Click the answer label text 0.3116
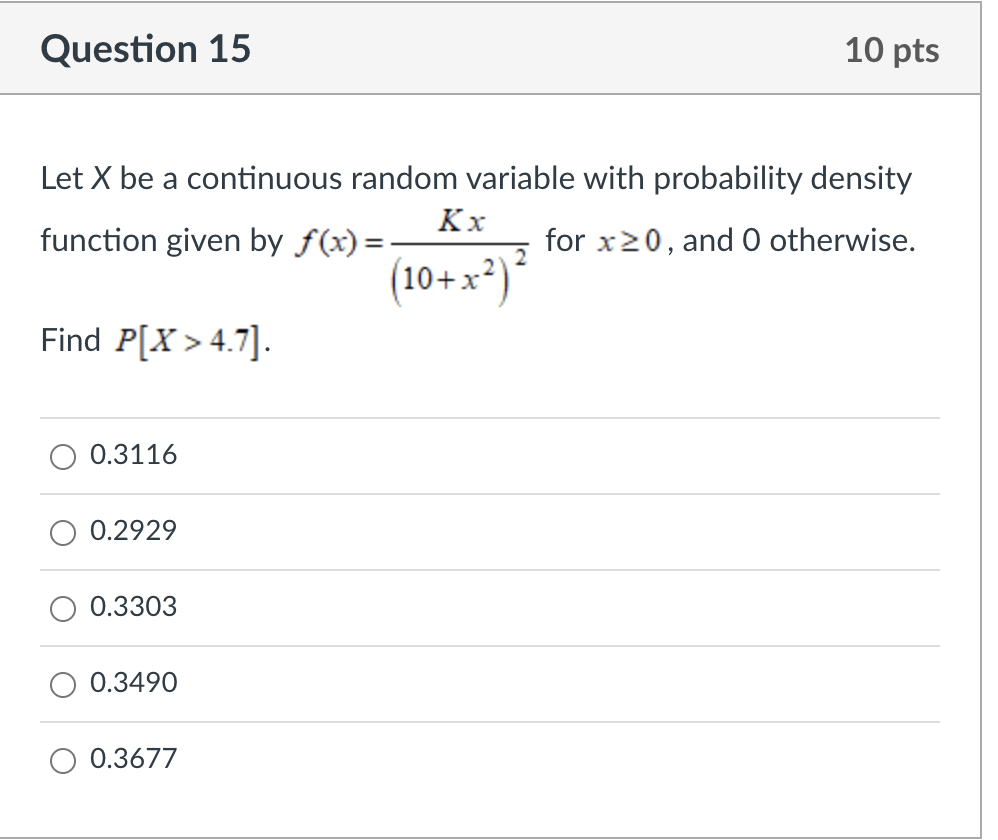The width and height of the screenshot is (998, 840). [x=133, y=455]
